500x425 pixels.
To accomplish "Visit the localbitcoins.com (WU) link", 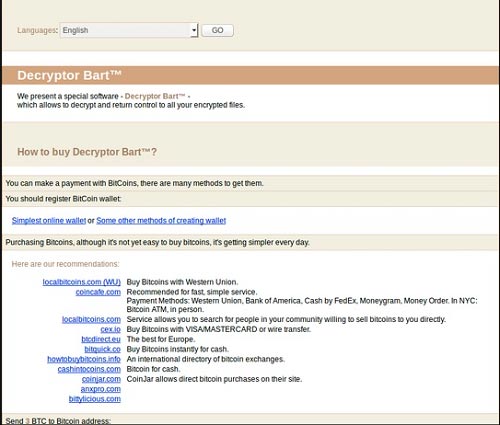I will (x=82, y=282).
